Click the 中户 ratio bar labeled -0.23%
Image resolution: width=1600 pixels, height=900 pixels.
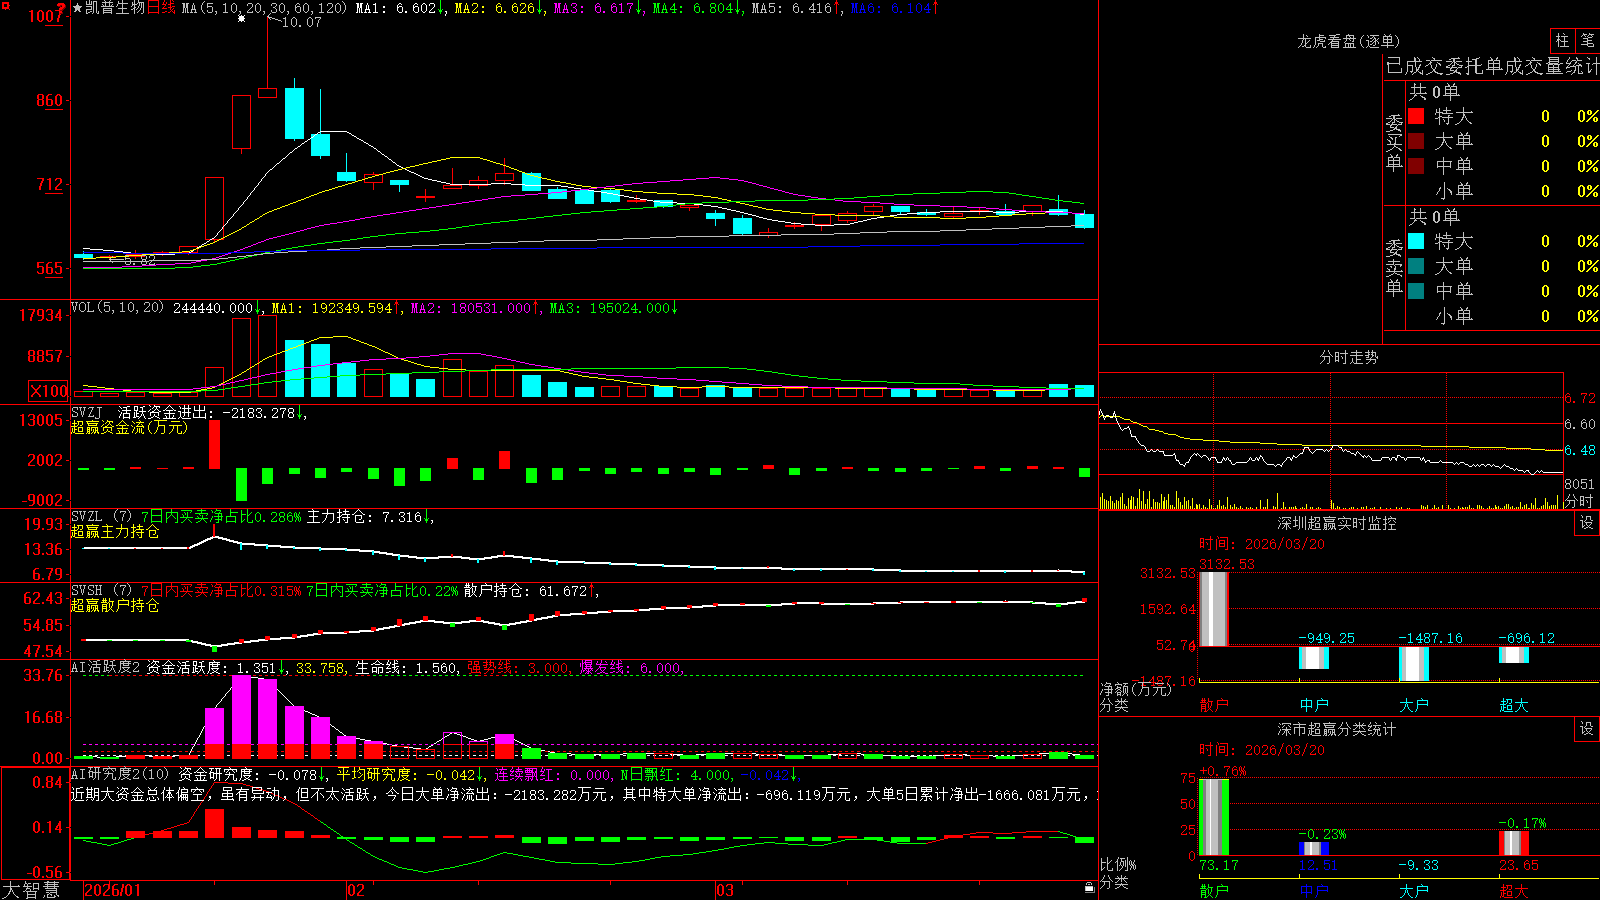click(x=1314, y=849)
